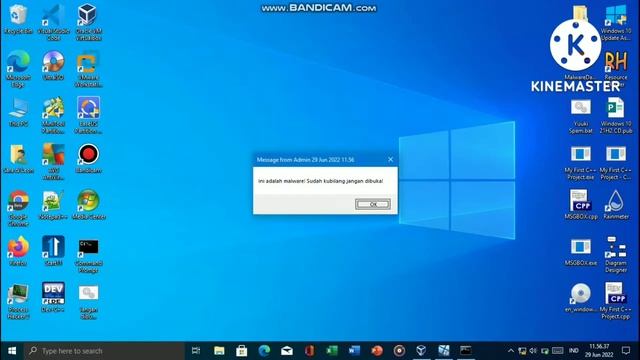Select the Rainmeter desktop shortcut
This screenshot has width=640, height=360.
(616, 205)
